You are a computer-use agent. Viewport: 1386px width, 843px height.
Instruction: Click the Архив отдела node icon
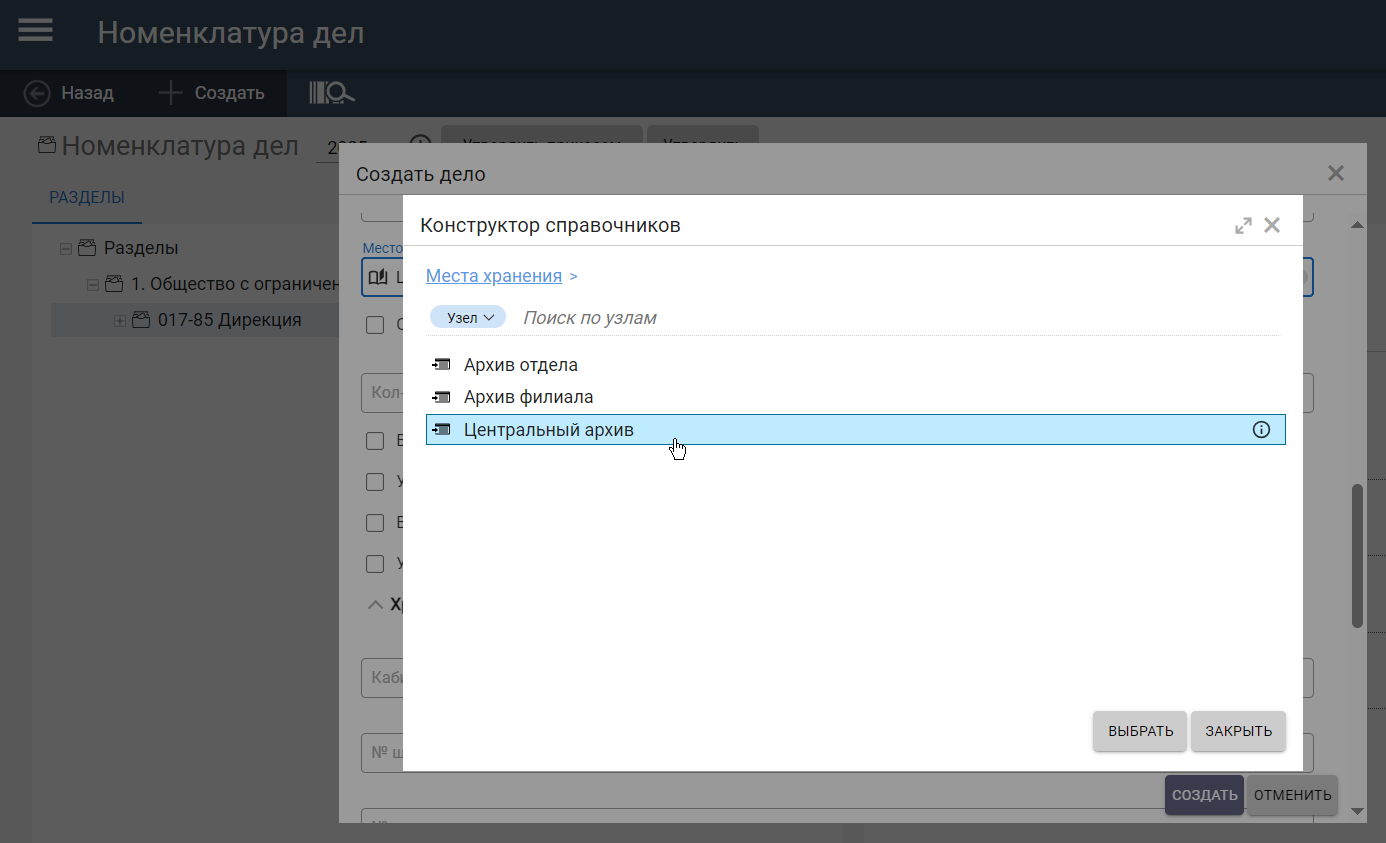[x=441, y=365]
